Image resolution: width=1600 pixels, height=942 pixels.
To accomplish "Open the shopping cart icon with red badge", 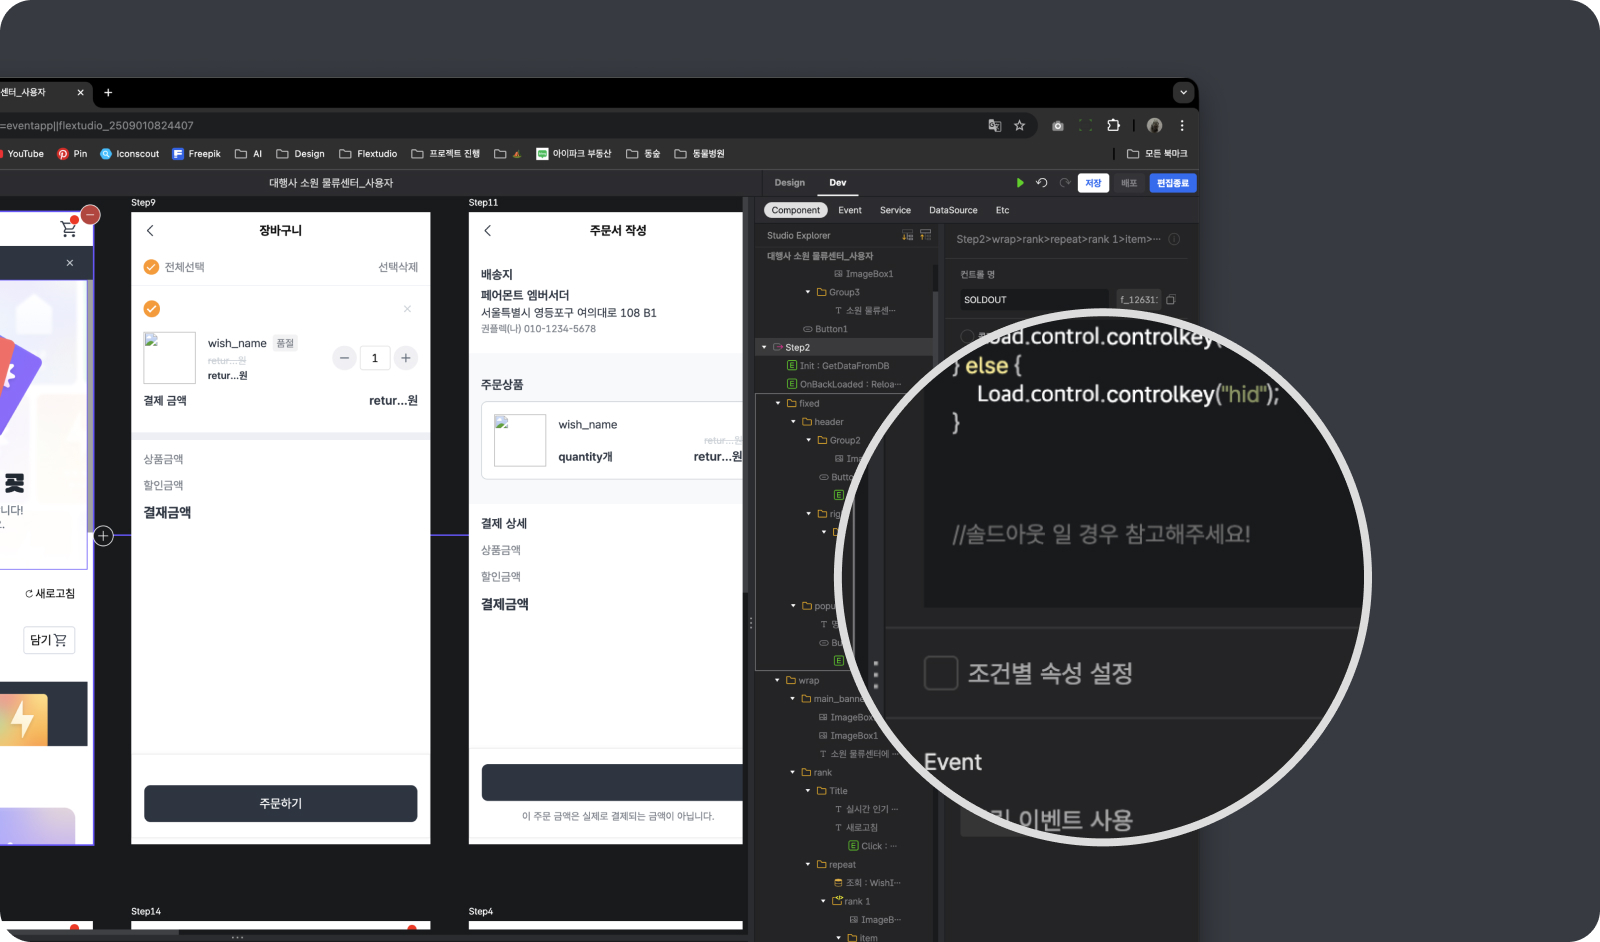I will click(68, 228).
